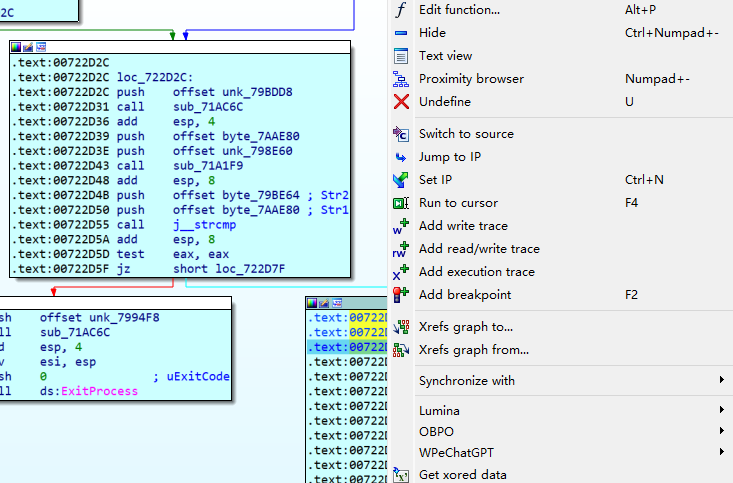The image size is (733, 483).
Task: Click offset unk_798E60 operand
Action: pyautogui.click(x=232, y=151)
